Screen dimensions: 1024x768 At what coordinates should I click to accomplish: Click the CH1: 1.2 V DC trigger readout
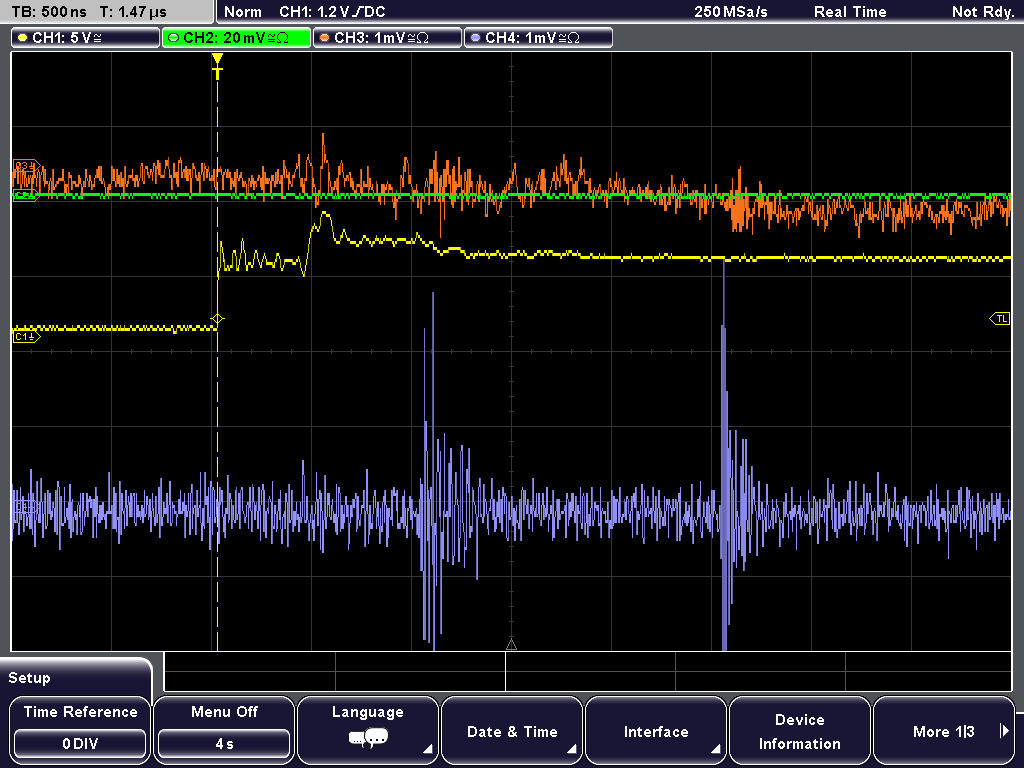332,12
